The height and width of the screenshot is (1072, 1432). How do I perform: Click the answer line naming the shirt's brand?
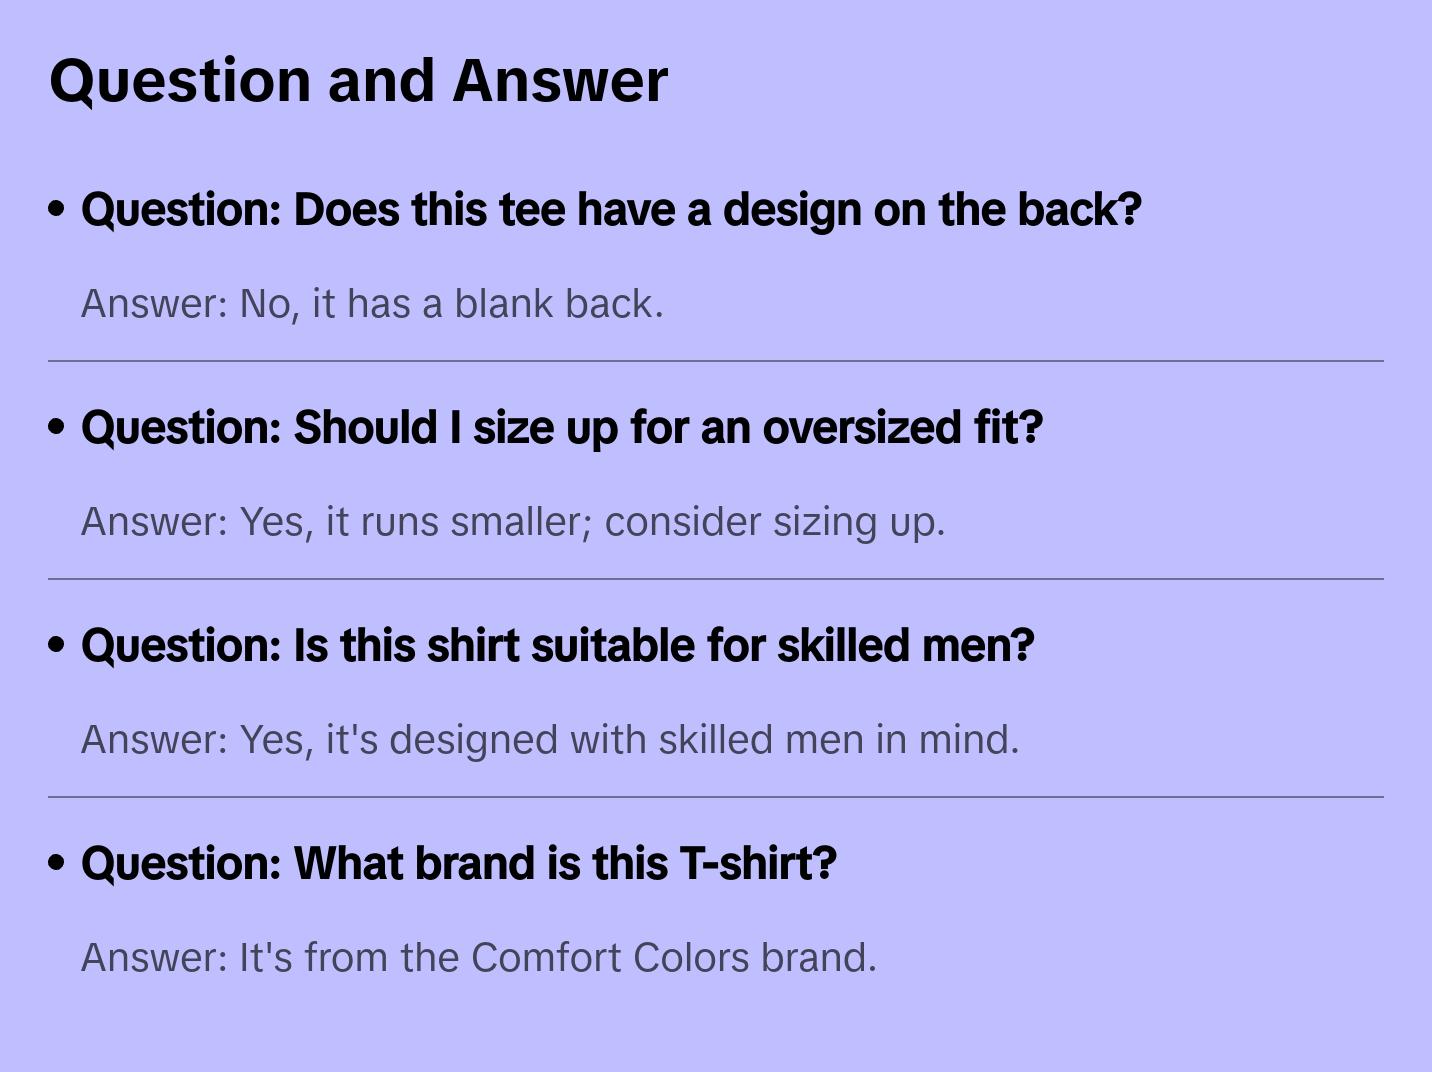pyautogui.click(x=478, y=958)
